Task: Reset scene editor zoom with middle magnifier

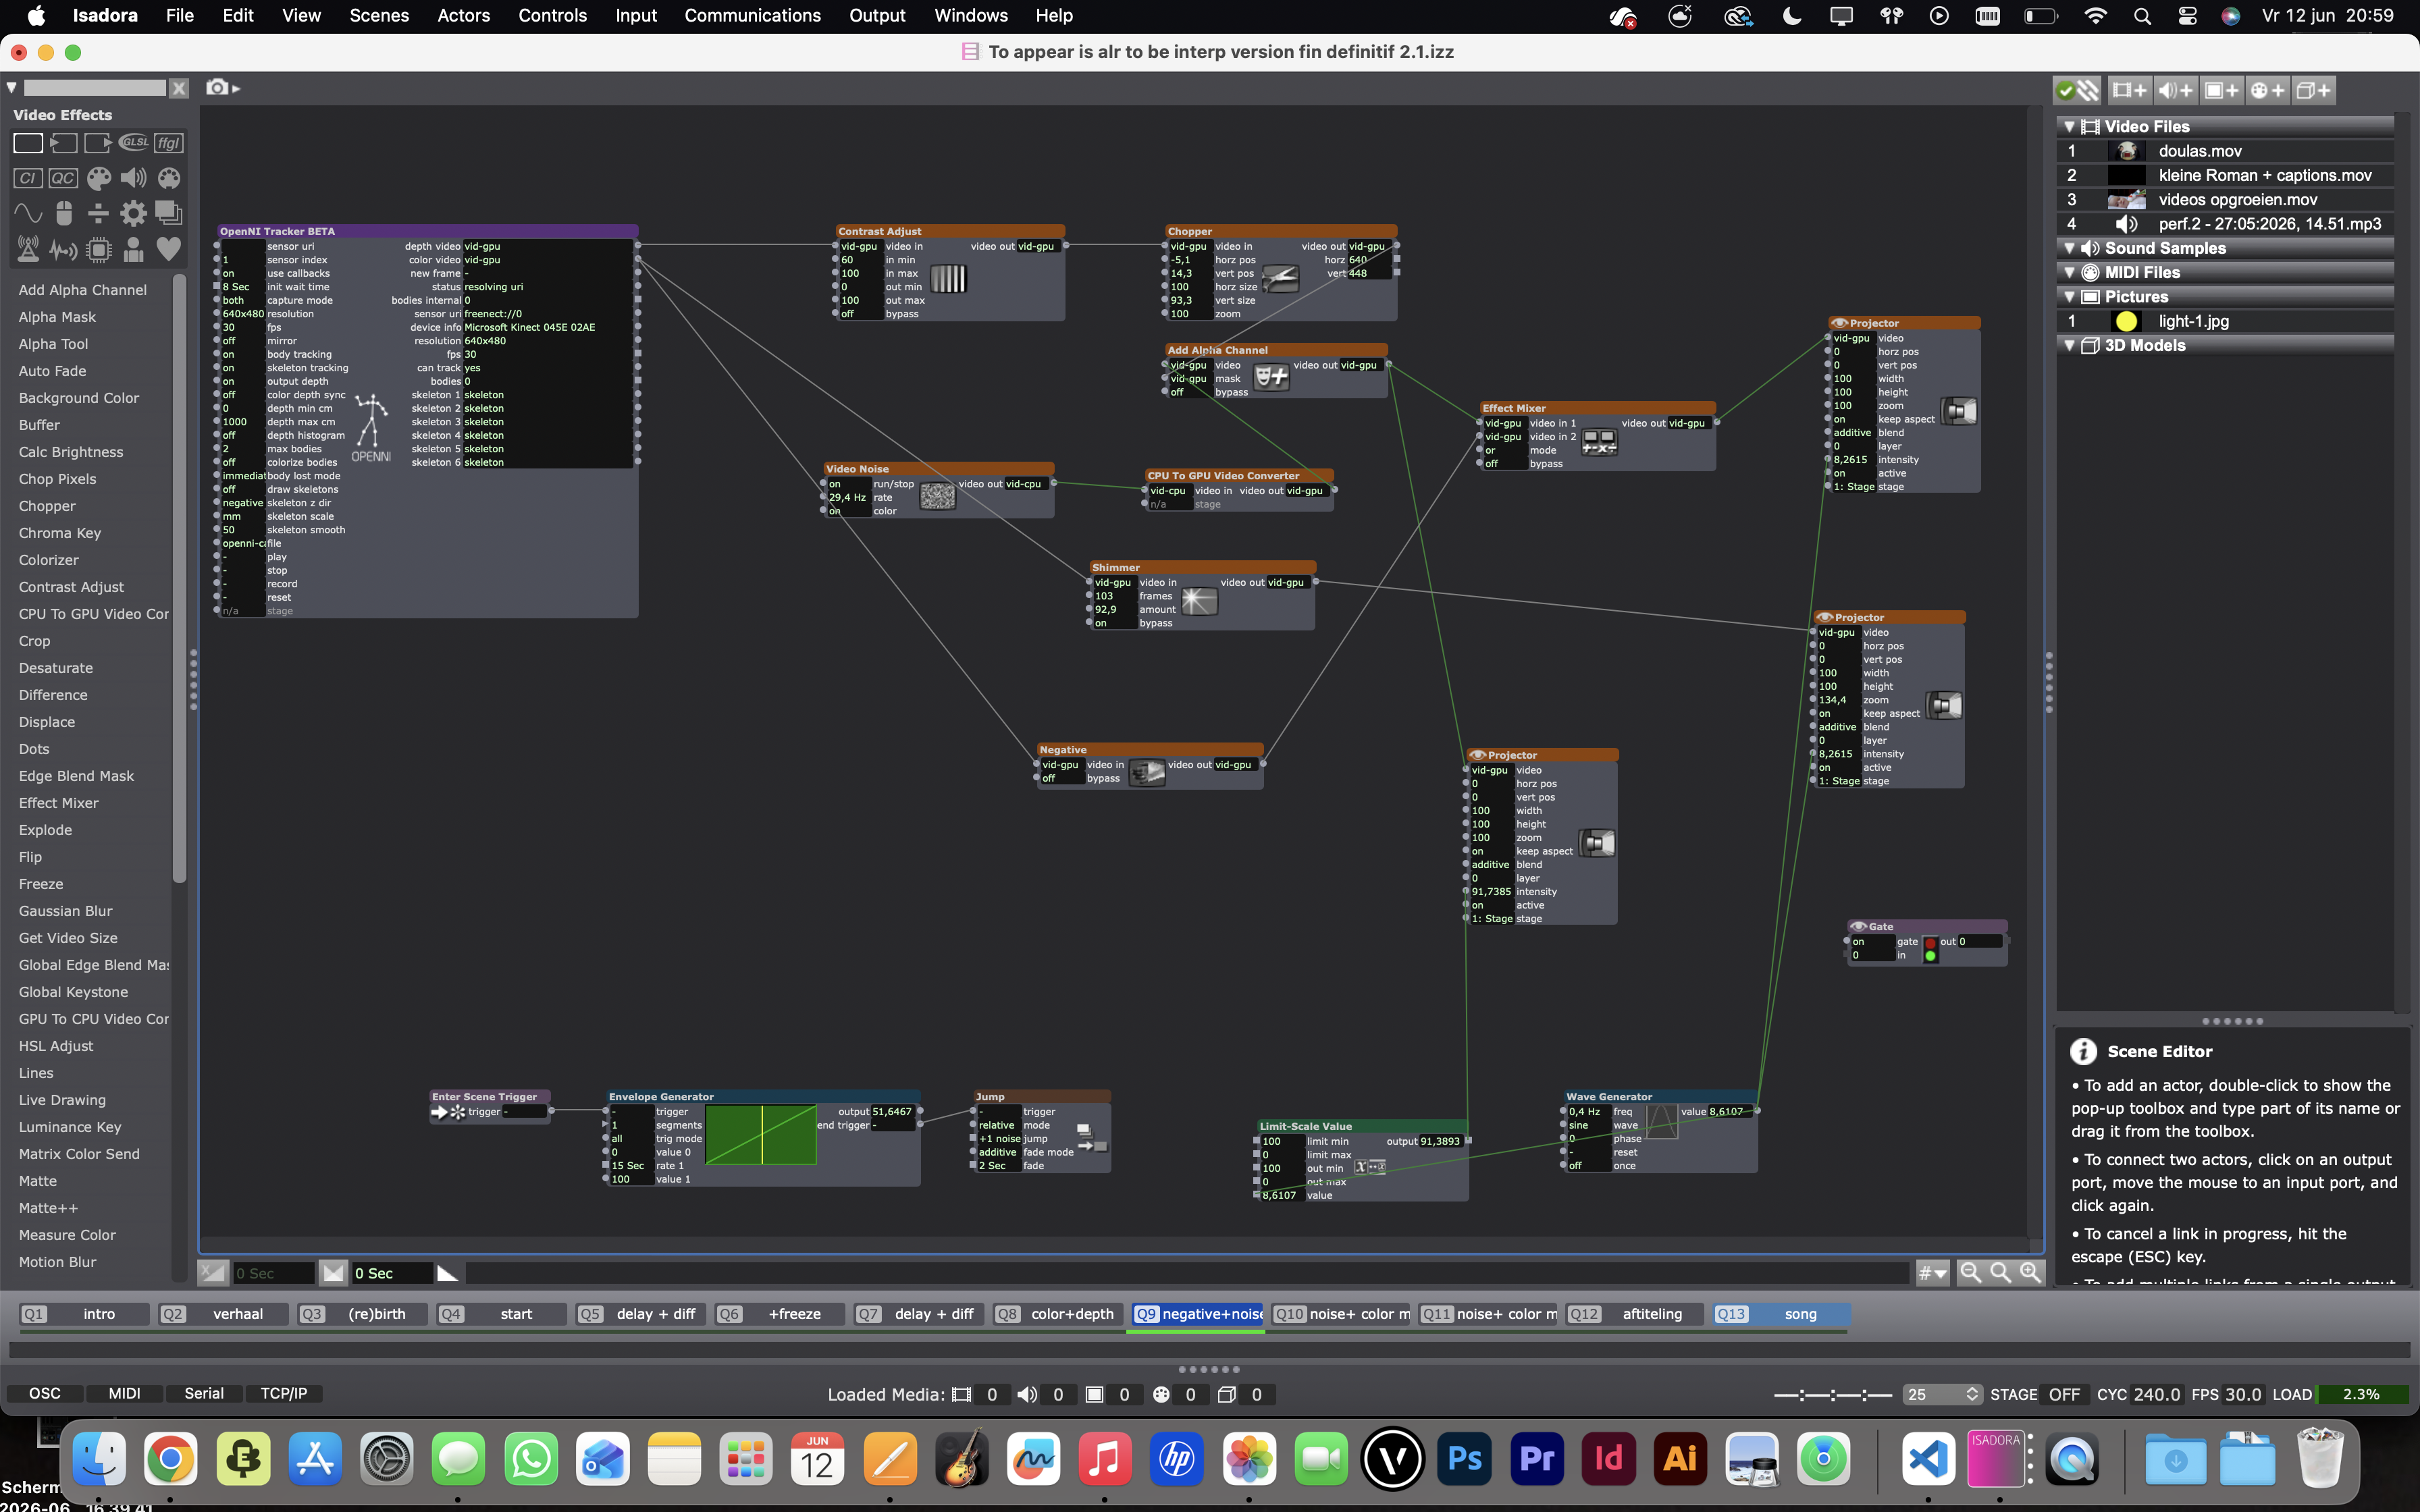Action: click(x=2000, y=1272)
